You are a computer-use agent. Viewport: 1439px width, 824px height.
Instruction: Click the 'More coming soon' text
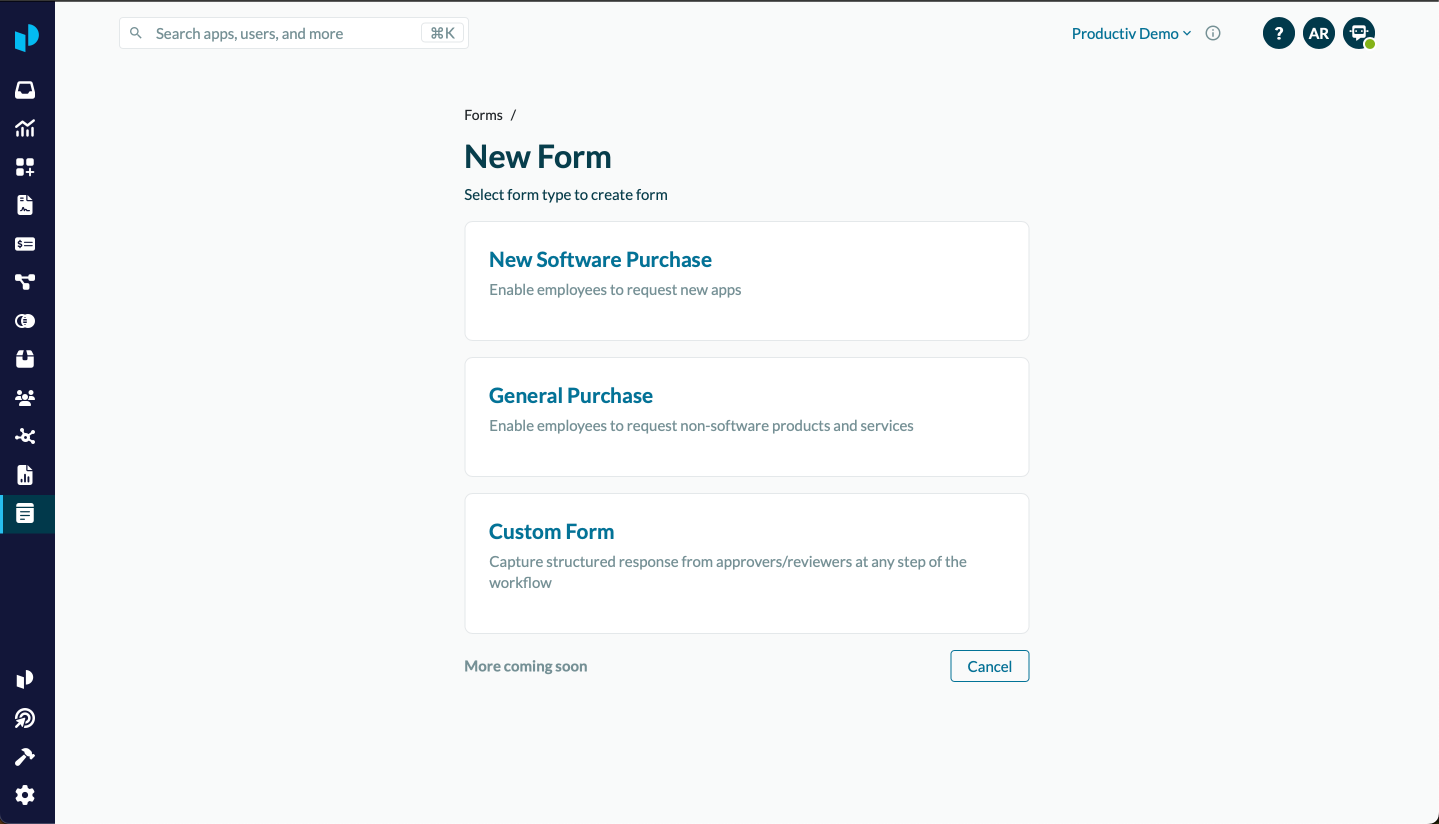tap(526, 666)
